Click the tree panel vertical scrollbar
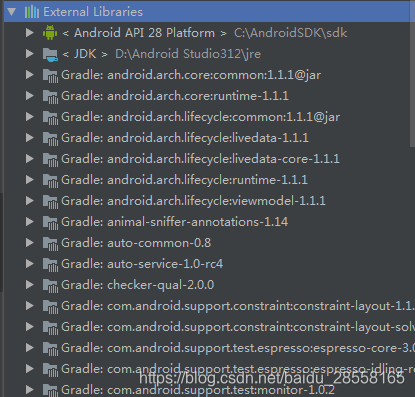415x397 pixels. [x=412, y=73]
